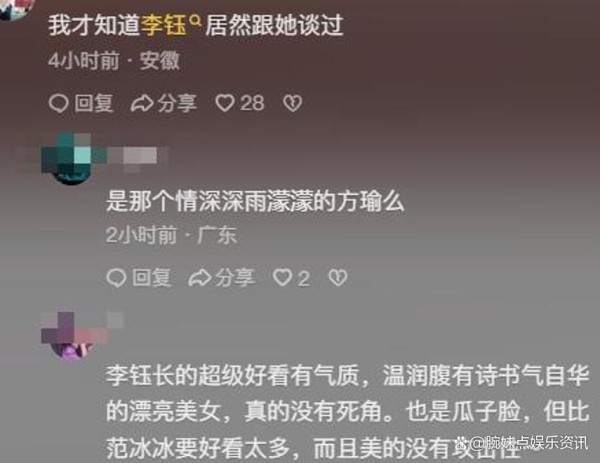The width and height of the screenshot is (600, 463).
Task: Select the long comment about 李钰长的超级好看
Action: pos(347,412)
